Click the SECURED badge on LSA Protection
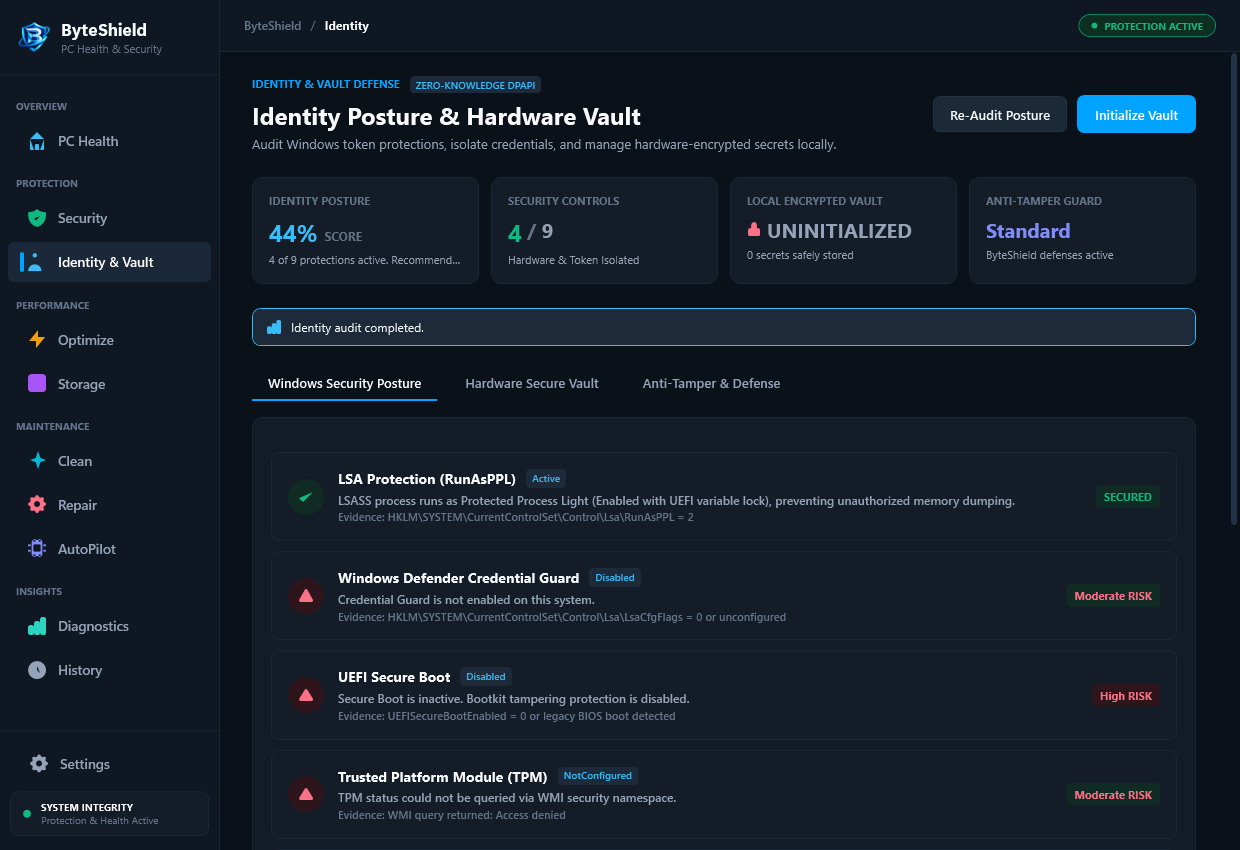This screenshot has width=1240, height=850. (x=1127, y=497)
